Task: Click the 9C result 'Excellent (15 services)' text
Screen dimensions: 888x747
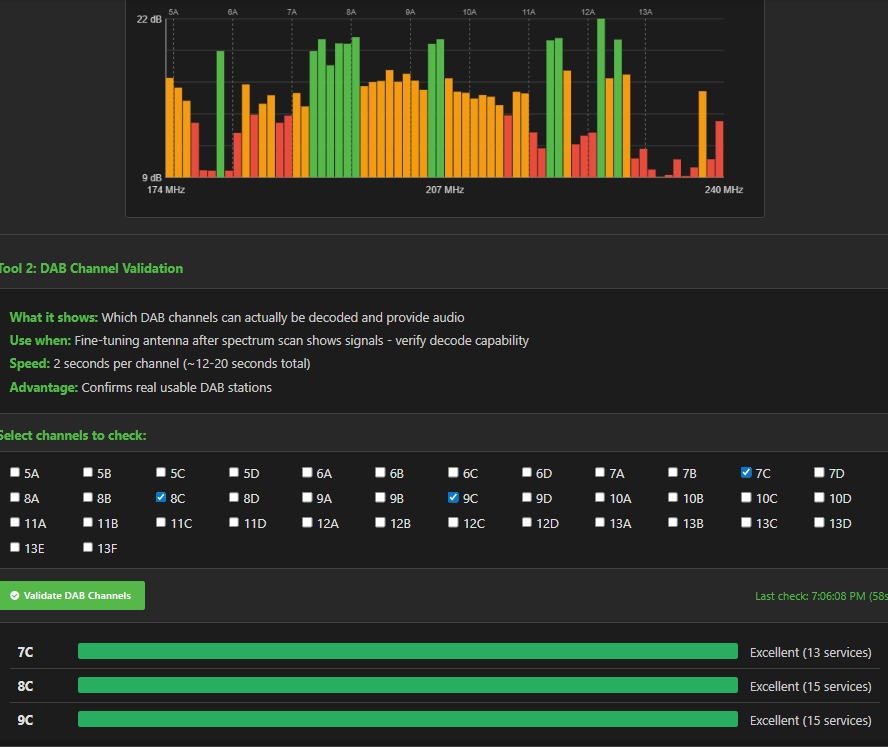Action: [x=810, y=720]
